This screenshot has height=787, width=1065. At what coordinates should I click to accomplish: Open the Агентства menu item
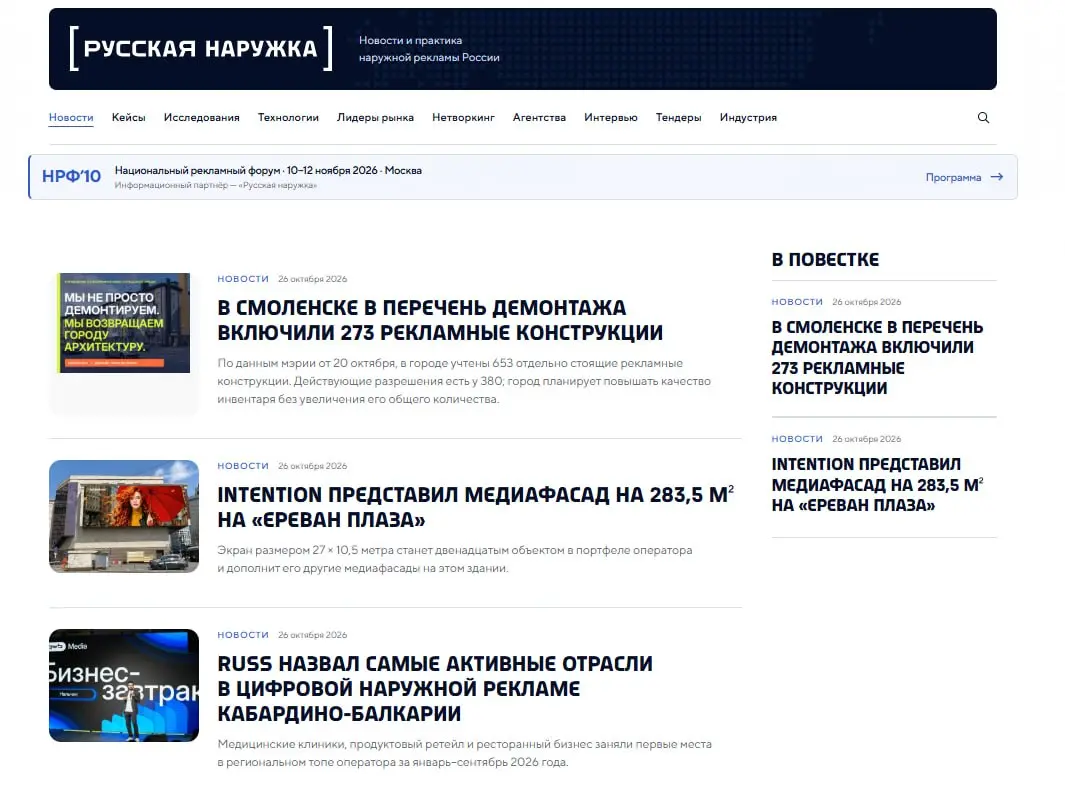coord(539,117)
